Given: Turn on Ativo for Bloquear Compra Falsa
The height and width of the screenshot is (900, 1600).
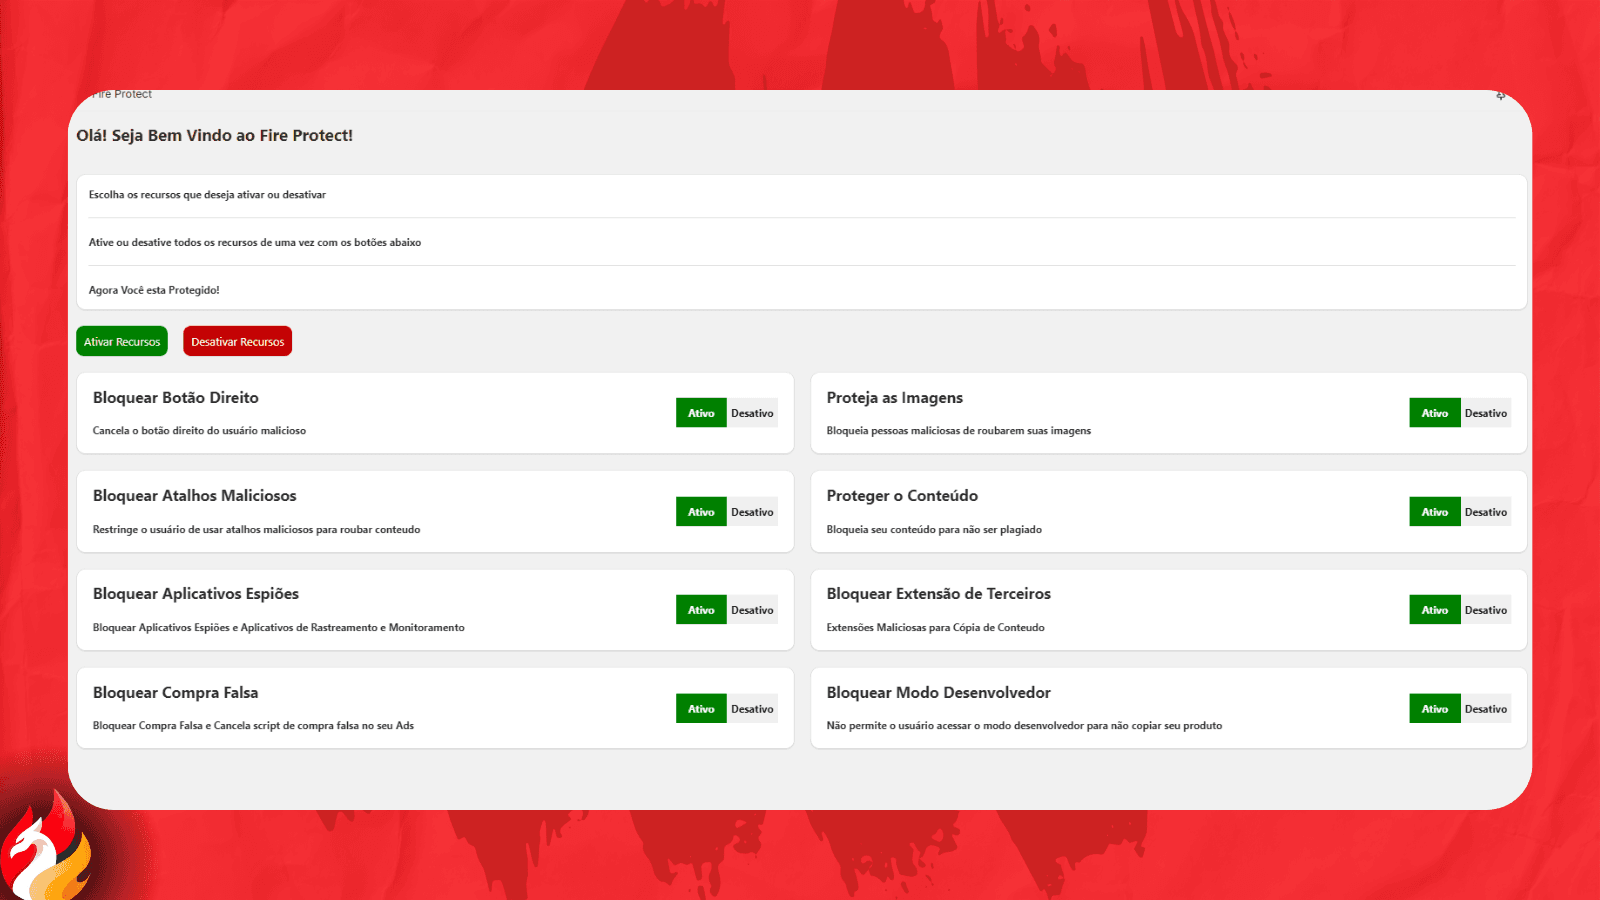Looking at the screenshot, I should (701, 709).
